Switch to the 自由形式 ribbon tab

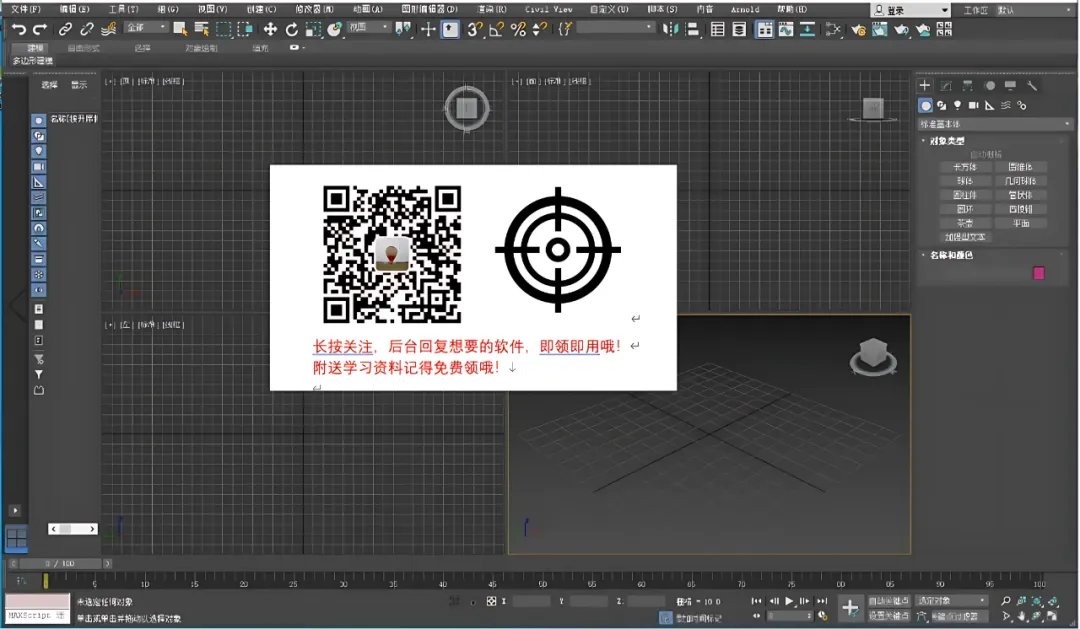pyautogui.click(x=83, y=48)
